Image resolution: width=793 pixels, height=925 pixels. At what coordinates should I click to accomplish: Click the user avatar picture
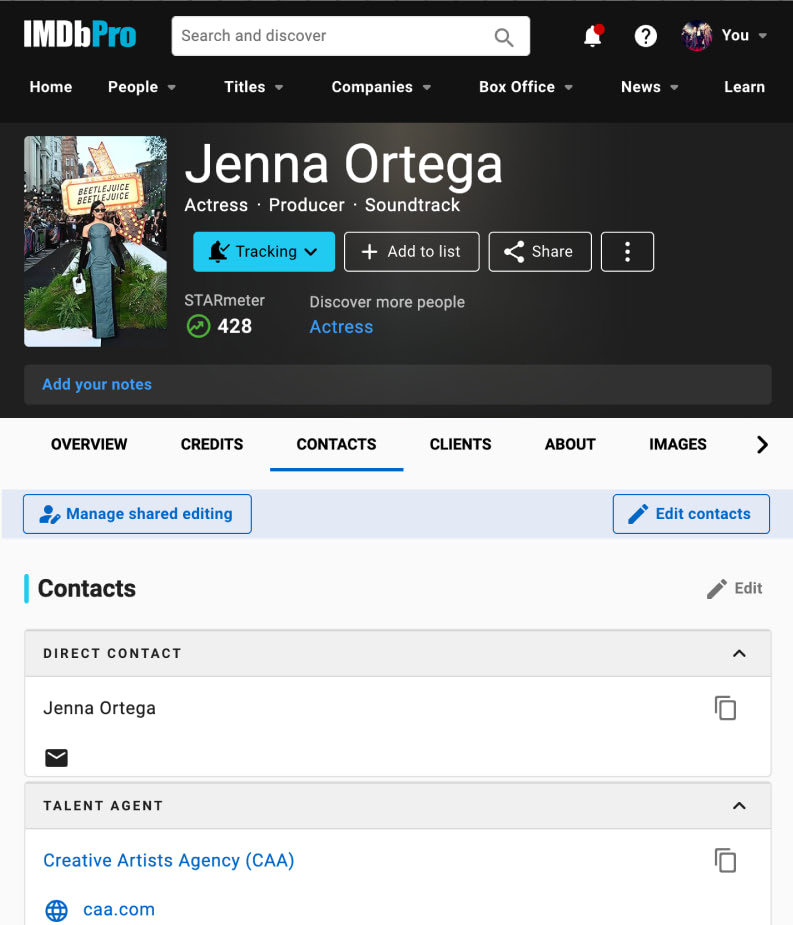(697, 35)
